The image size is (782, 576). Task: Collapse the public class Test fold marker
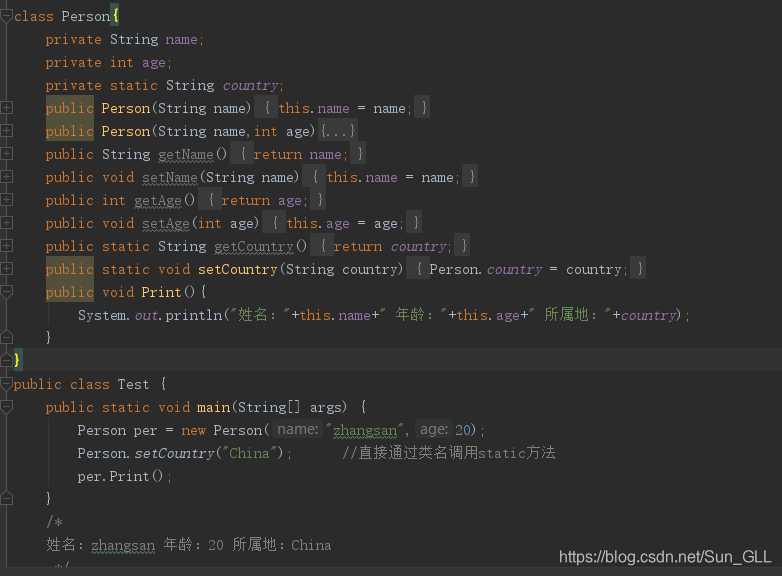6,384
